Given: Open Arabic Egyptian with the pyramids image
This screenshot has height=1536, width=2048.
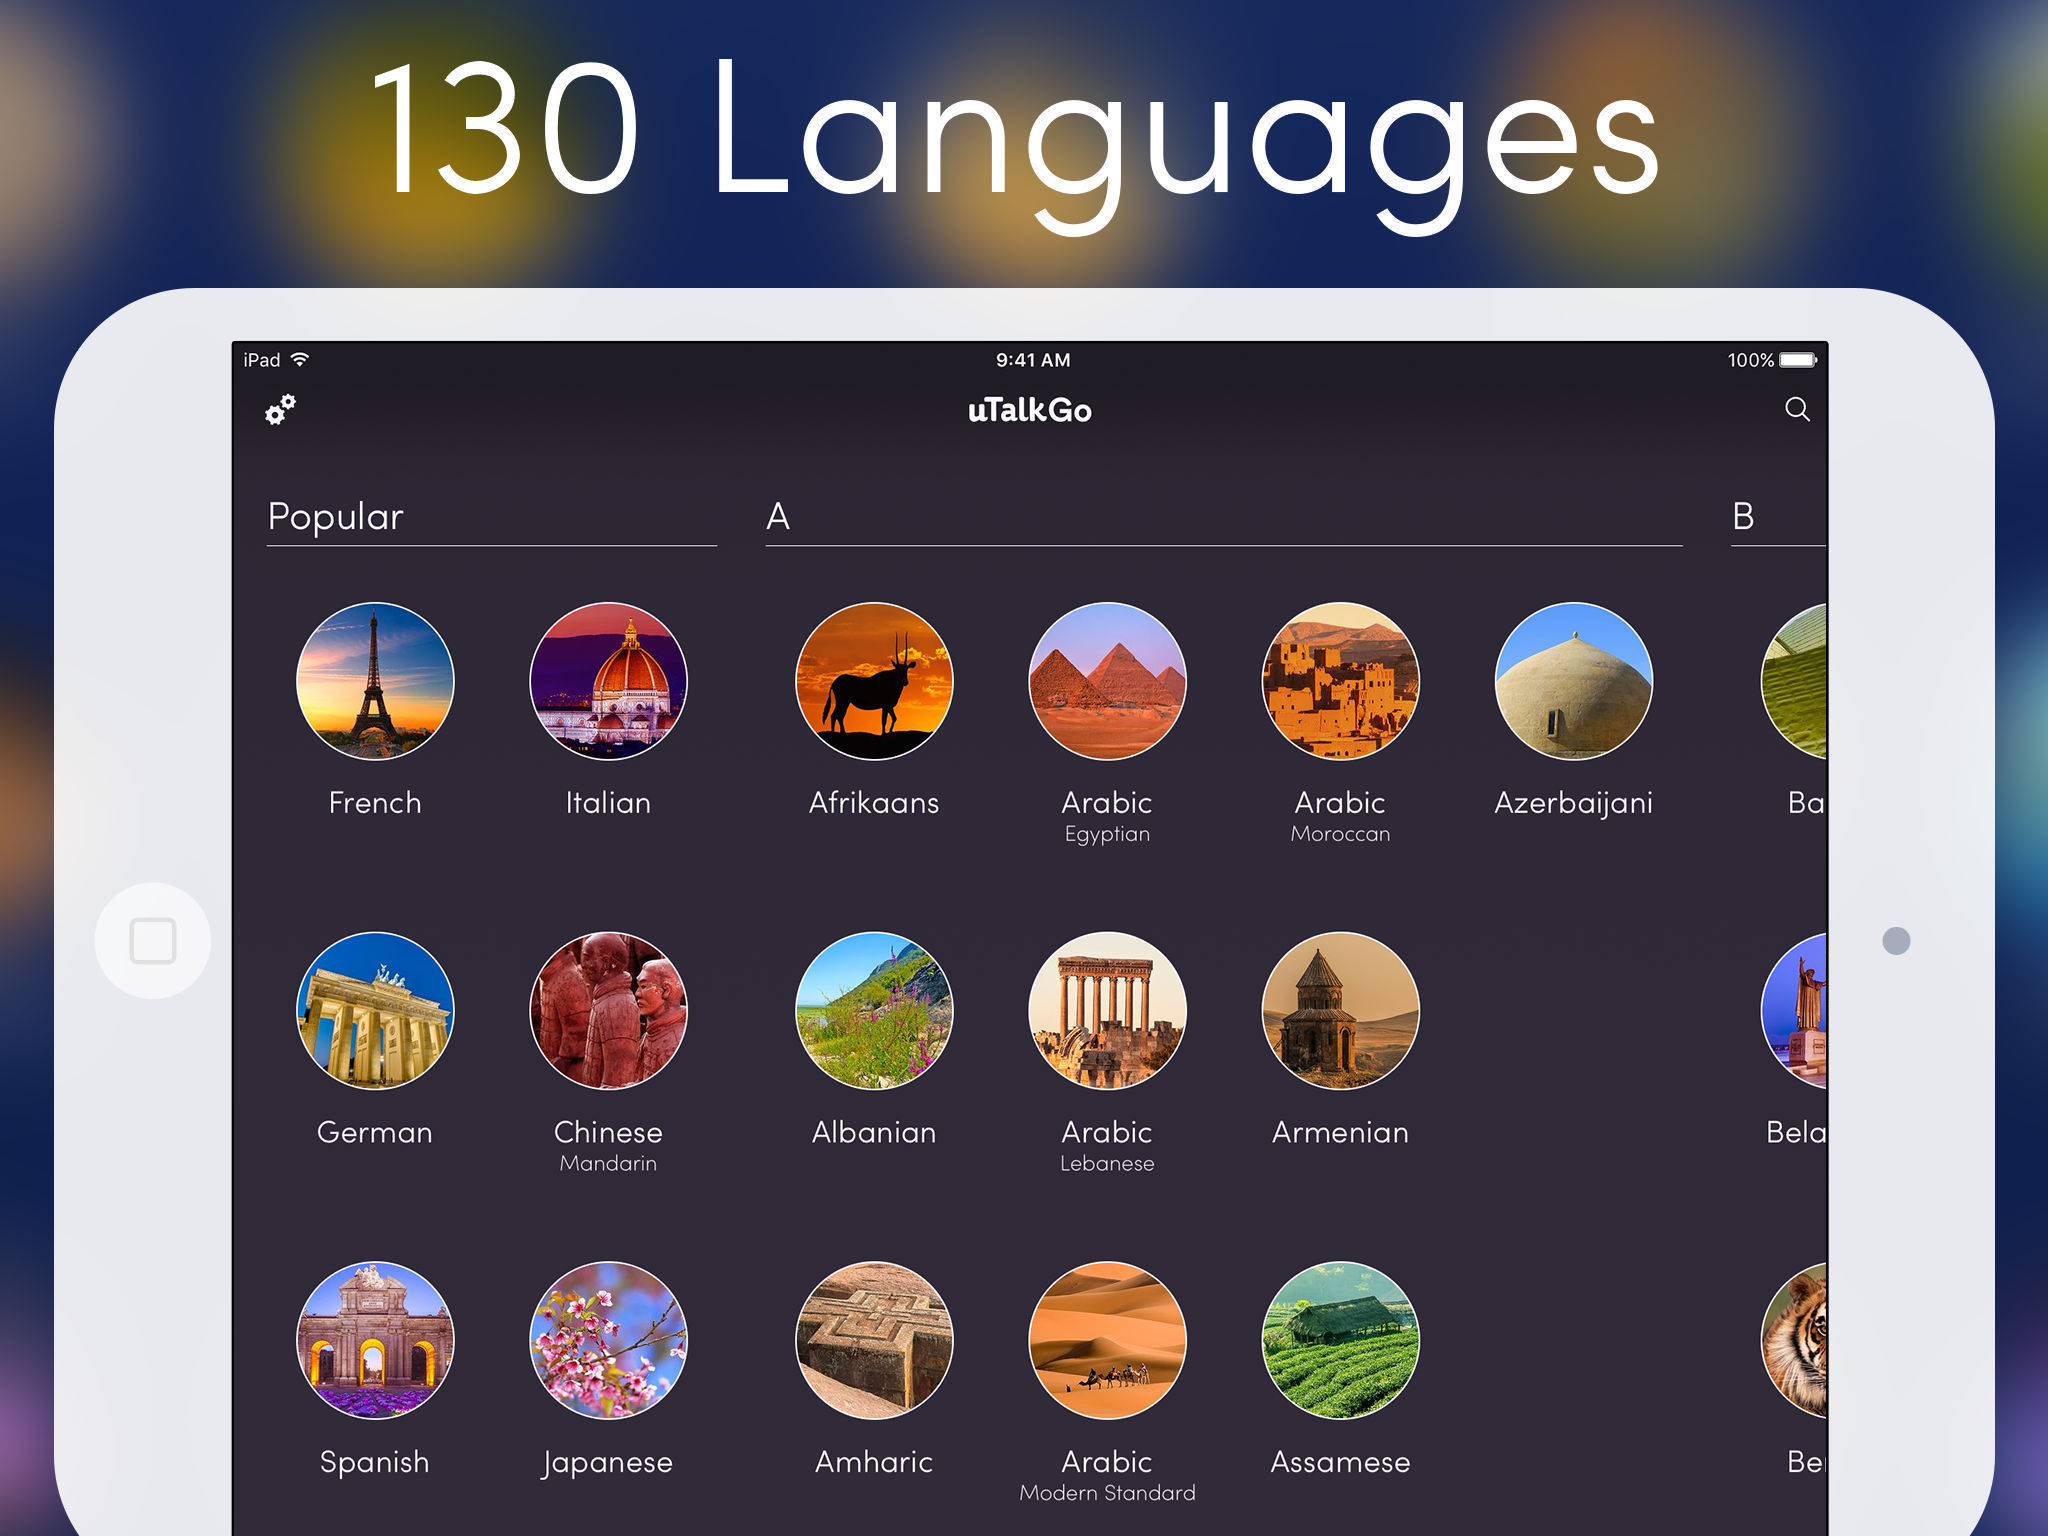Looking at the screenshot, I should [x=1107, y=681].
